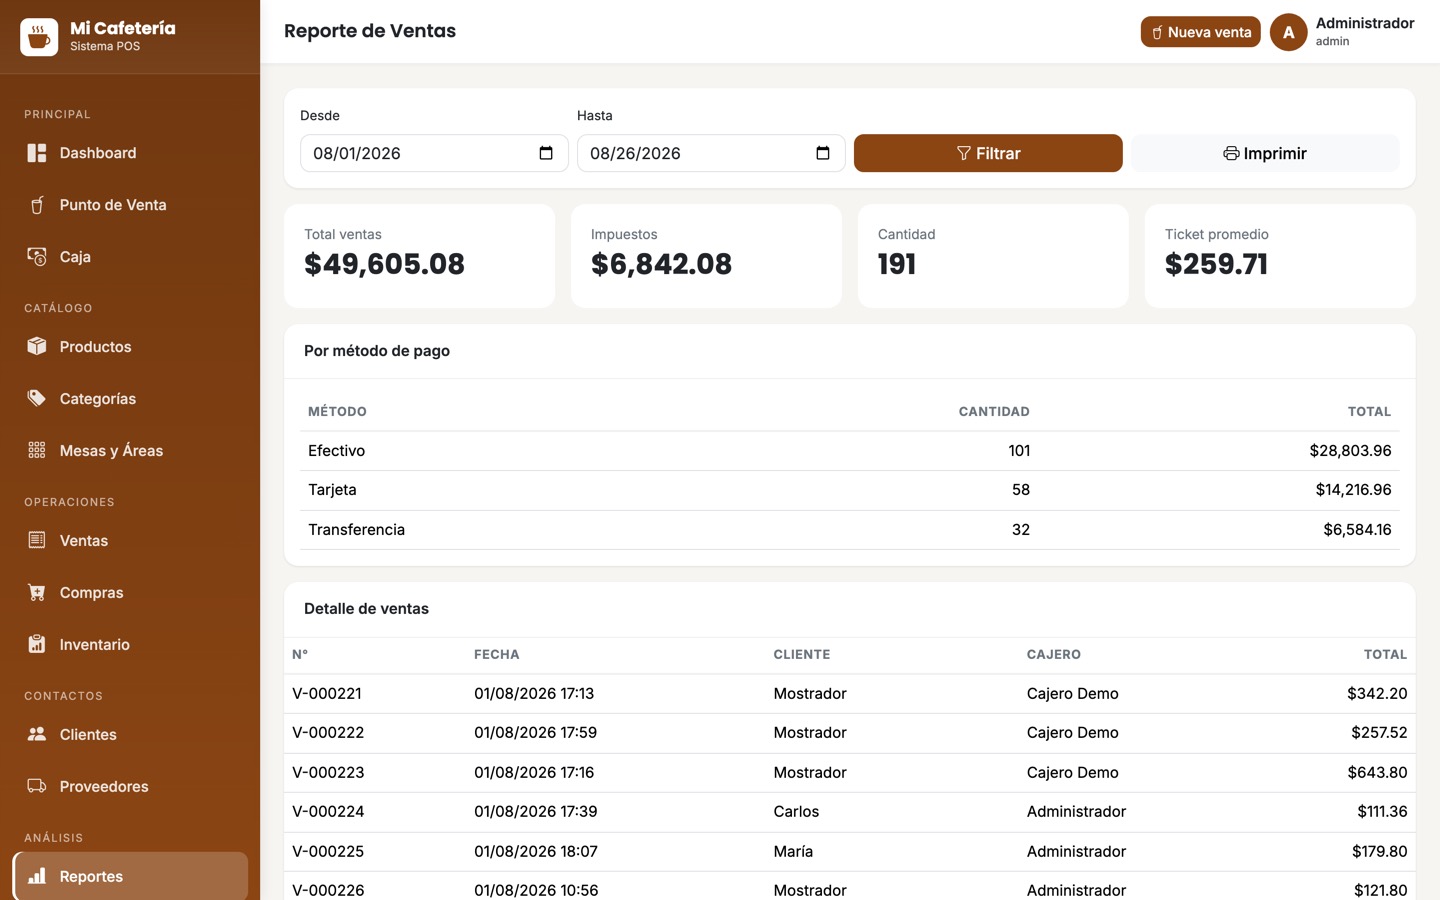Go to Punto de Venta
1440x900 pixels.
tap(130, 205)
